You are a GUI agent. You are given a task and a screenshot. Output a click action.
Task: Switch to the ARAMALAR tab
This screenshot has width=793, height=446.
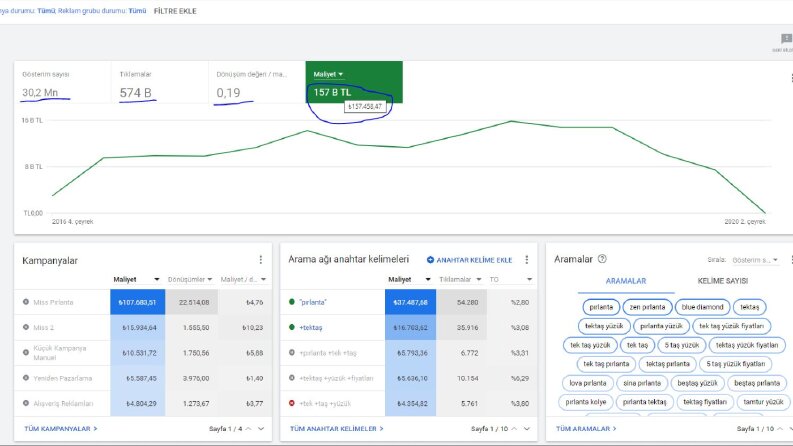tap(626, 281)
